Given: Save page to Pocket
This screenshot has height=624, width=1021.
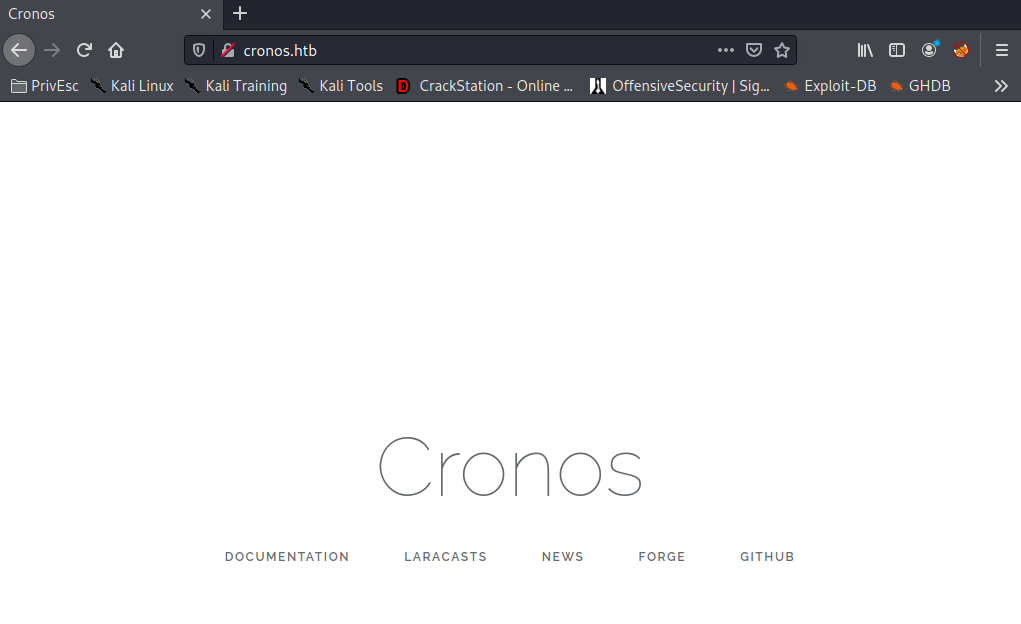Looking at the screenshot, I should pos(755,50).
